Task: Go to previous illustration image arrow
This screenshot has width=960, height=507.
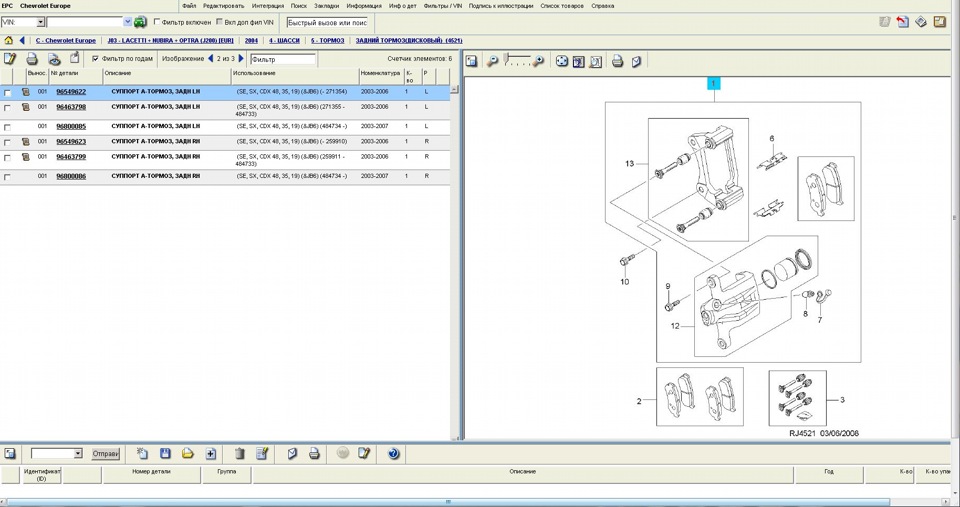Action: point(211,59)
